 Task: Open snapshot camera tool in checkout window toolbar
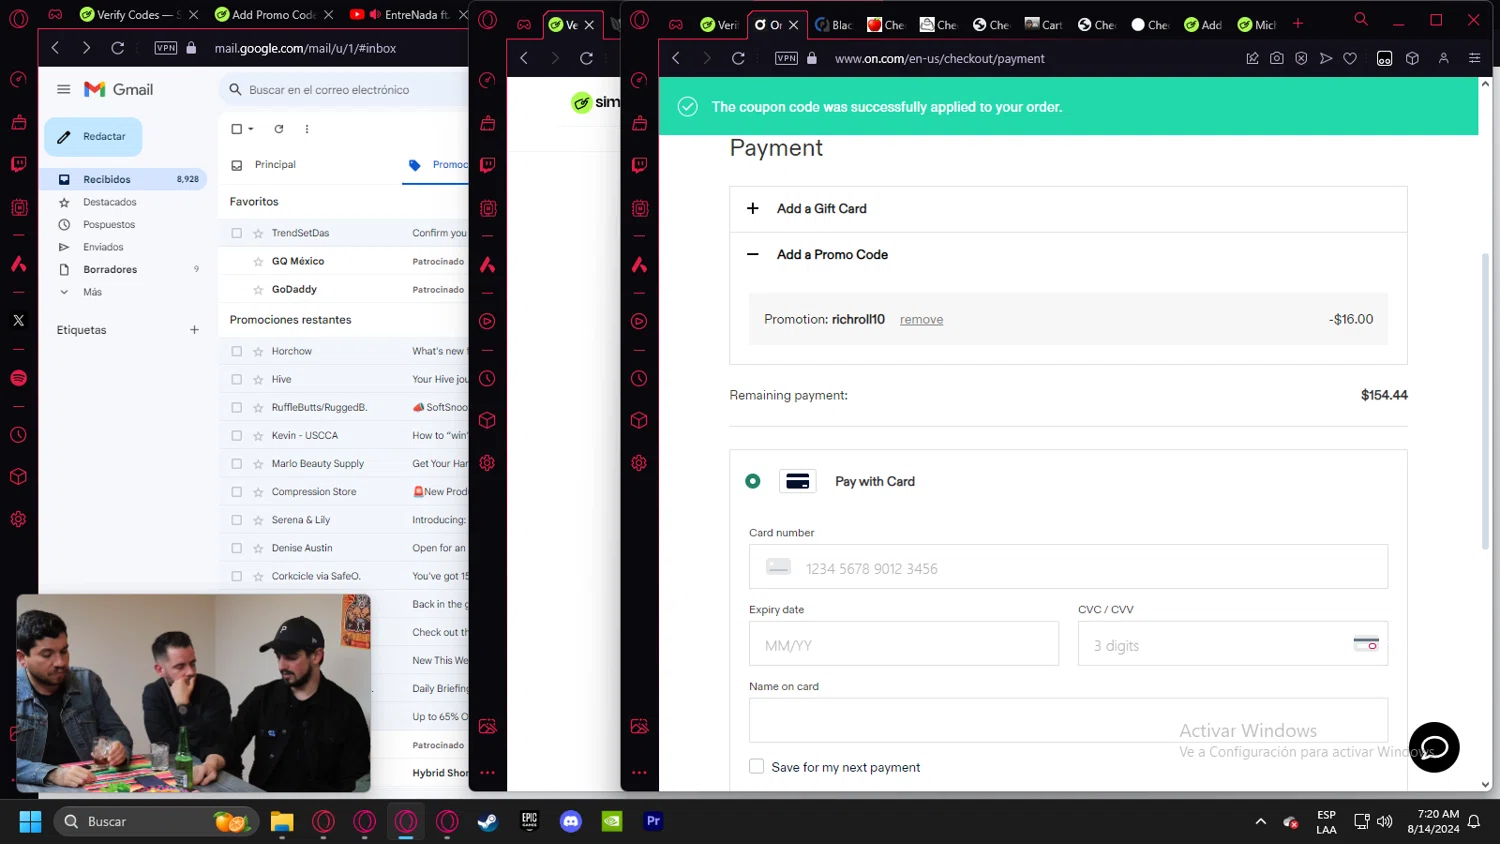coord(1277,59)
